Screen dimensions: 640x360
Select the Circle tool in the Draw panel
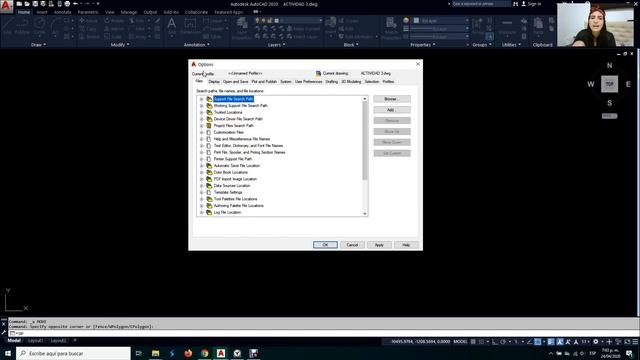(40, 26)
